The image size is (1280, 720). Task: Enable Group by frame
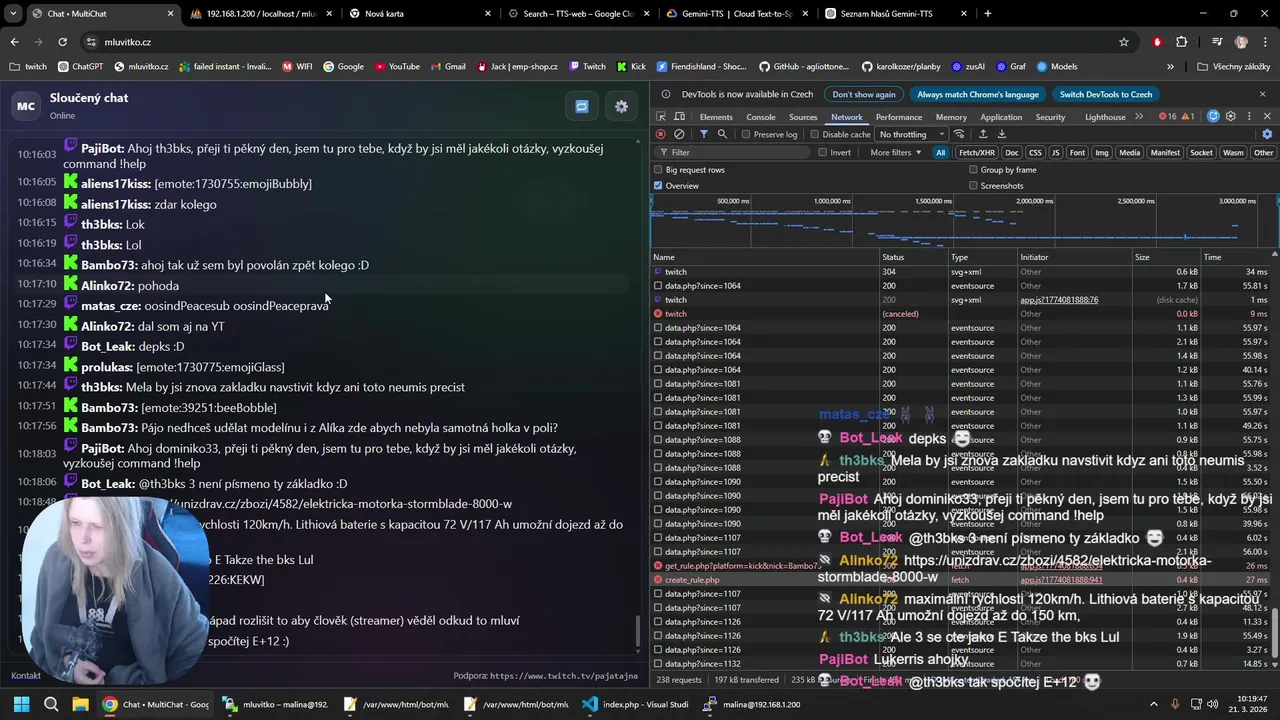coord(973,170)
